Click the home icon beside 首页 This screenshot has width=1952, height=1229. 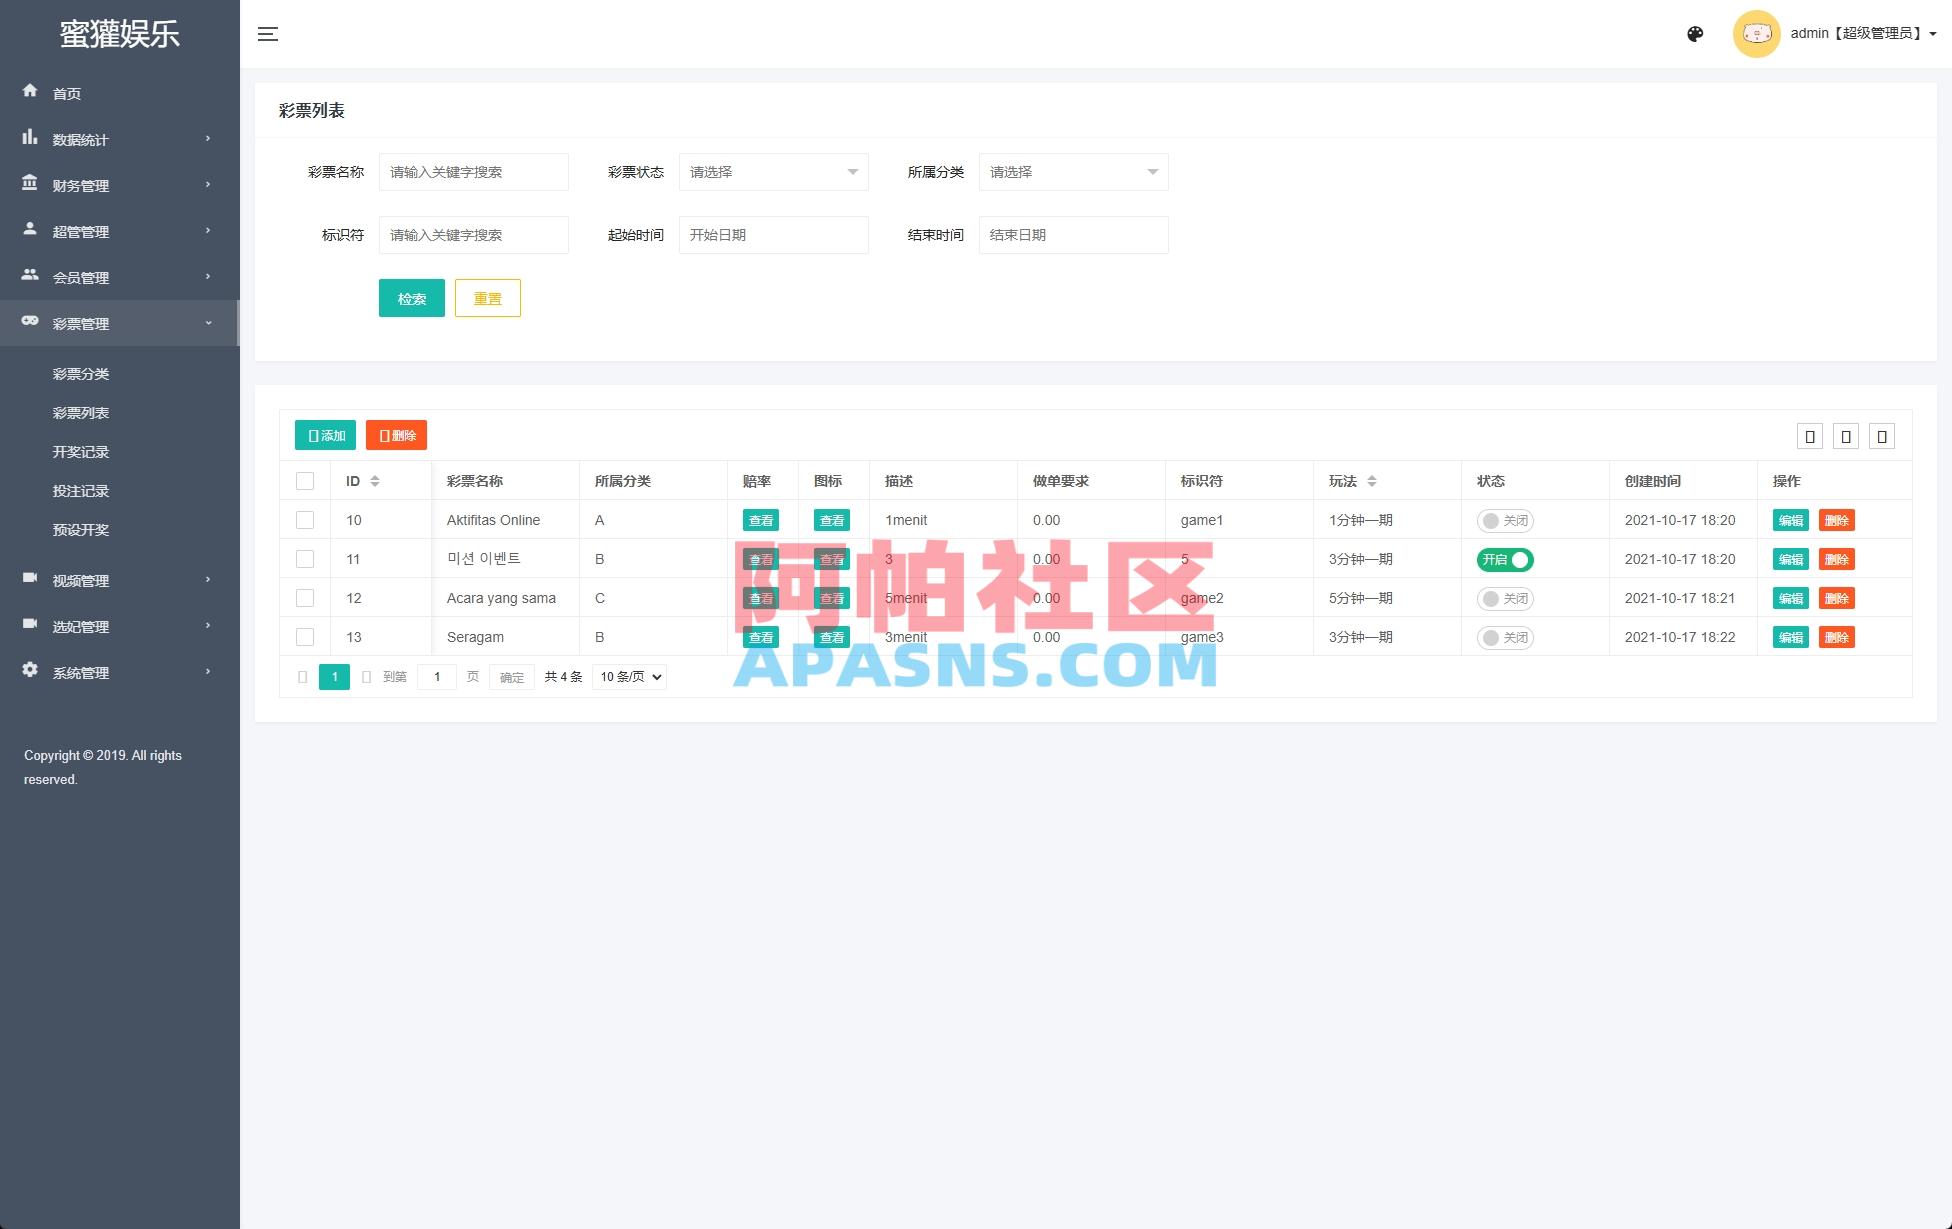coord(30,92)
